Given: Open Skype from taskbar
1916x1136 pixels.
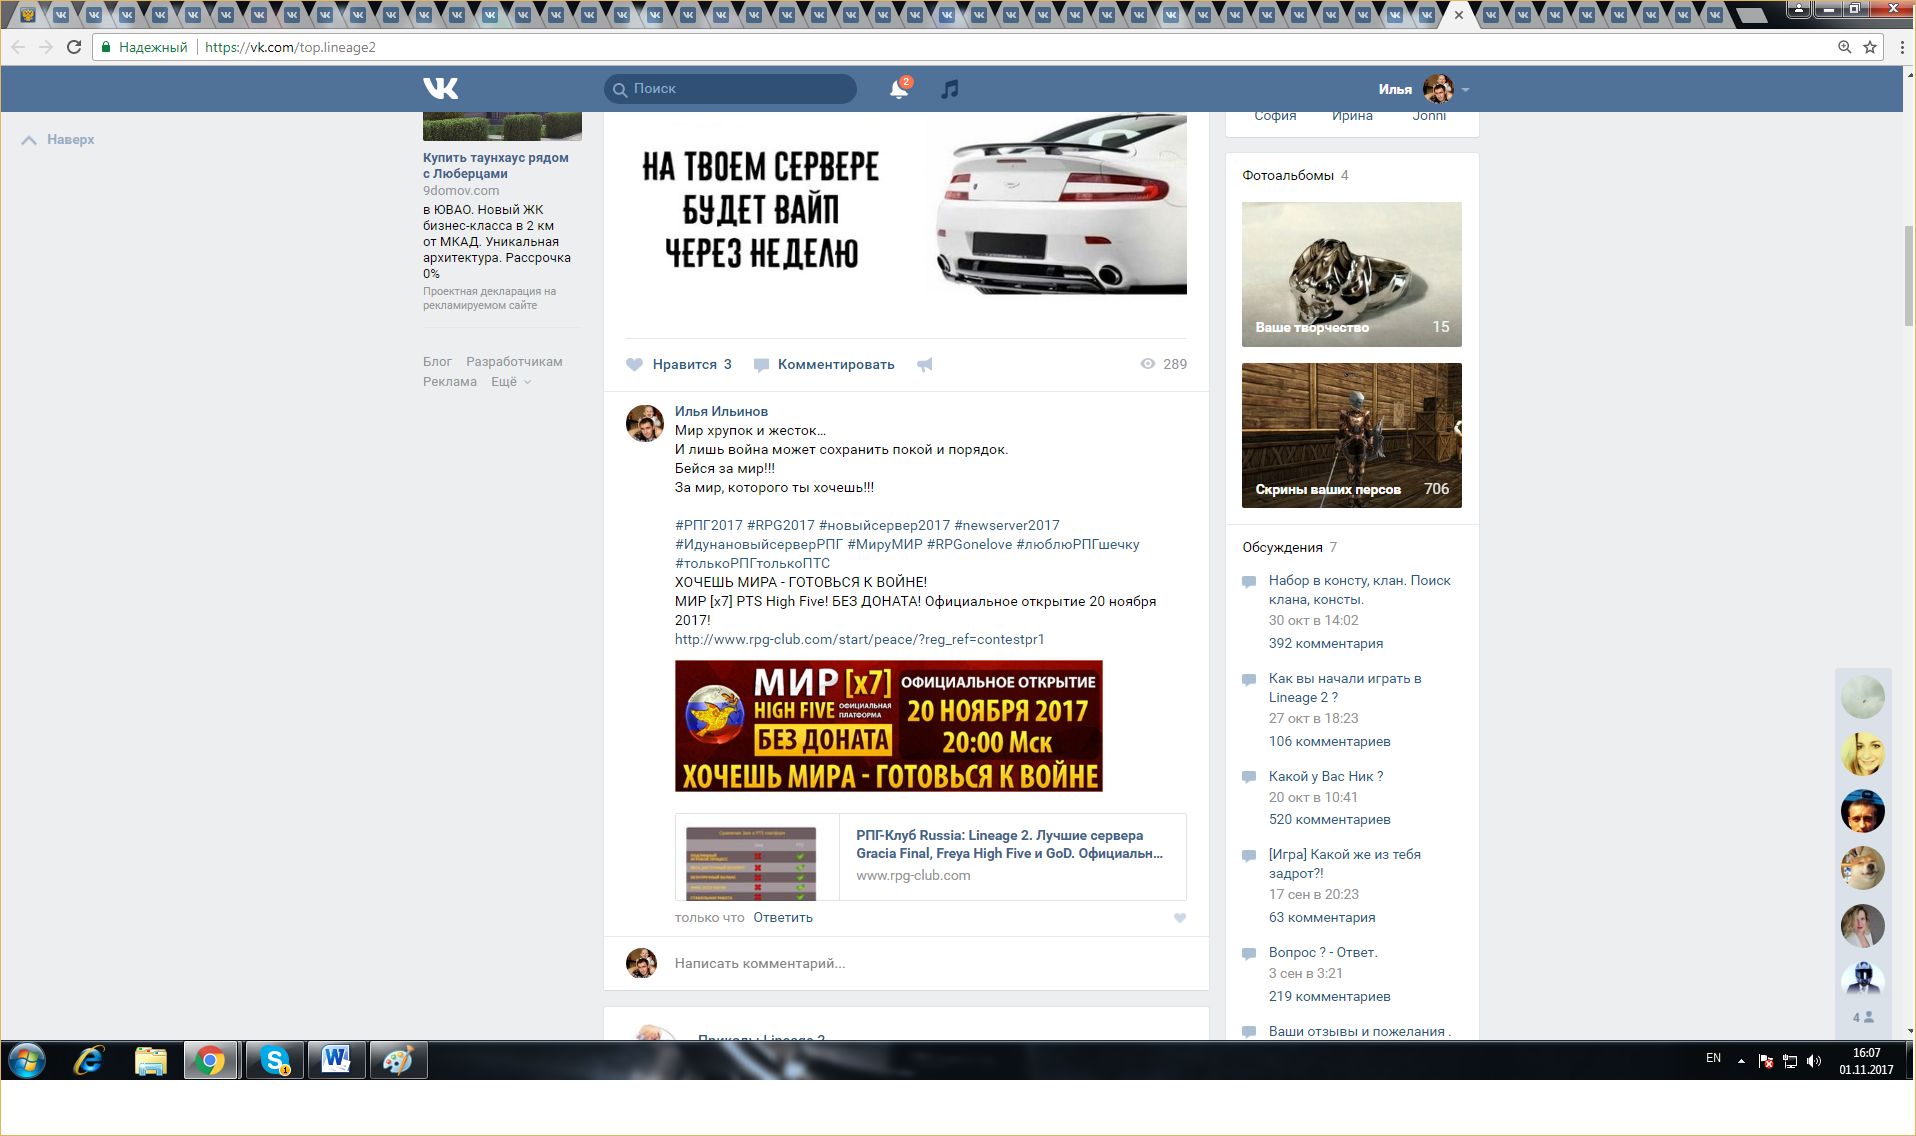Looking at the screenshot, I should coord(274,1060).
